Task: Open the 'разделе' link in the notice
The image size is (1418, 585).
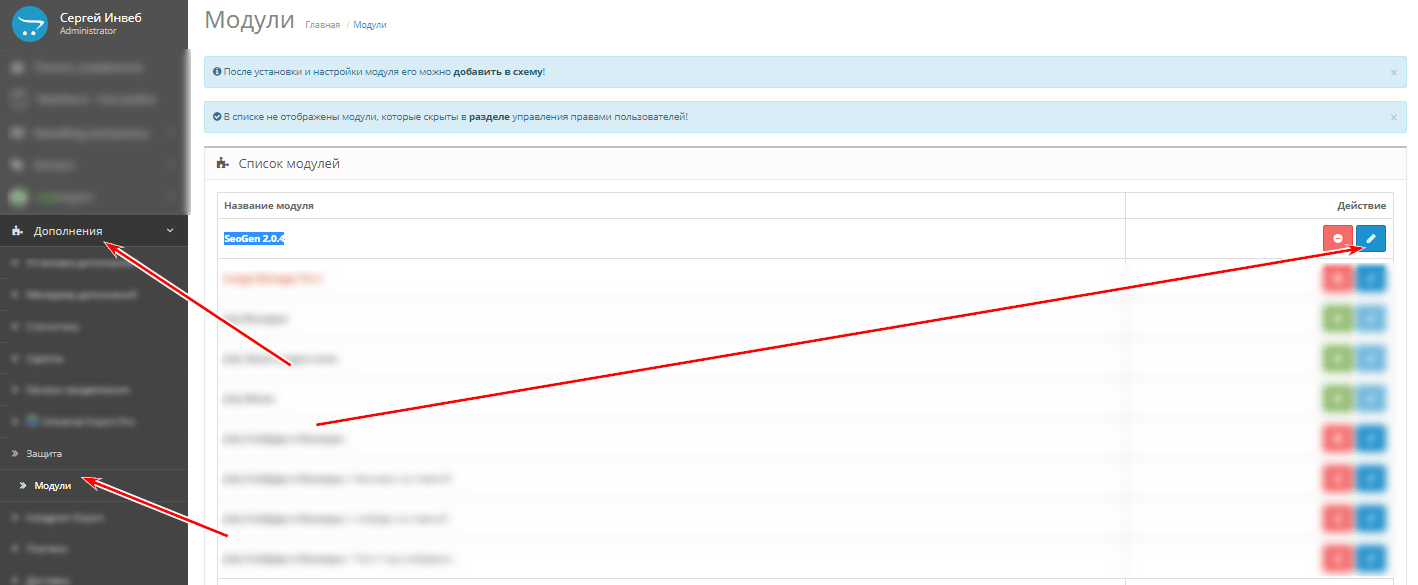Action: click(x=490, y=117)
